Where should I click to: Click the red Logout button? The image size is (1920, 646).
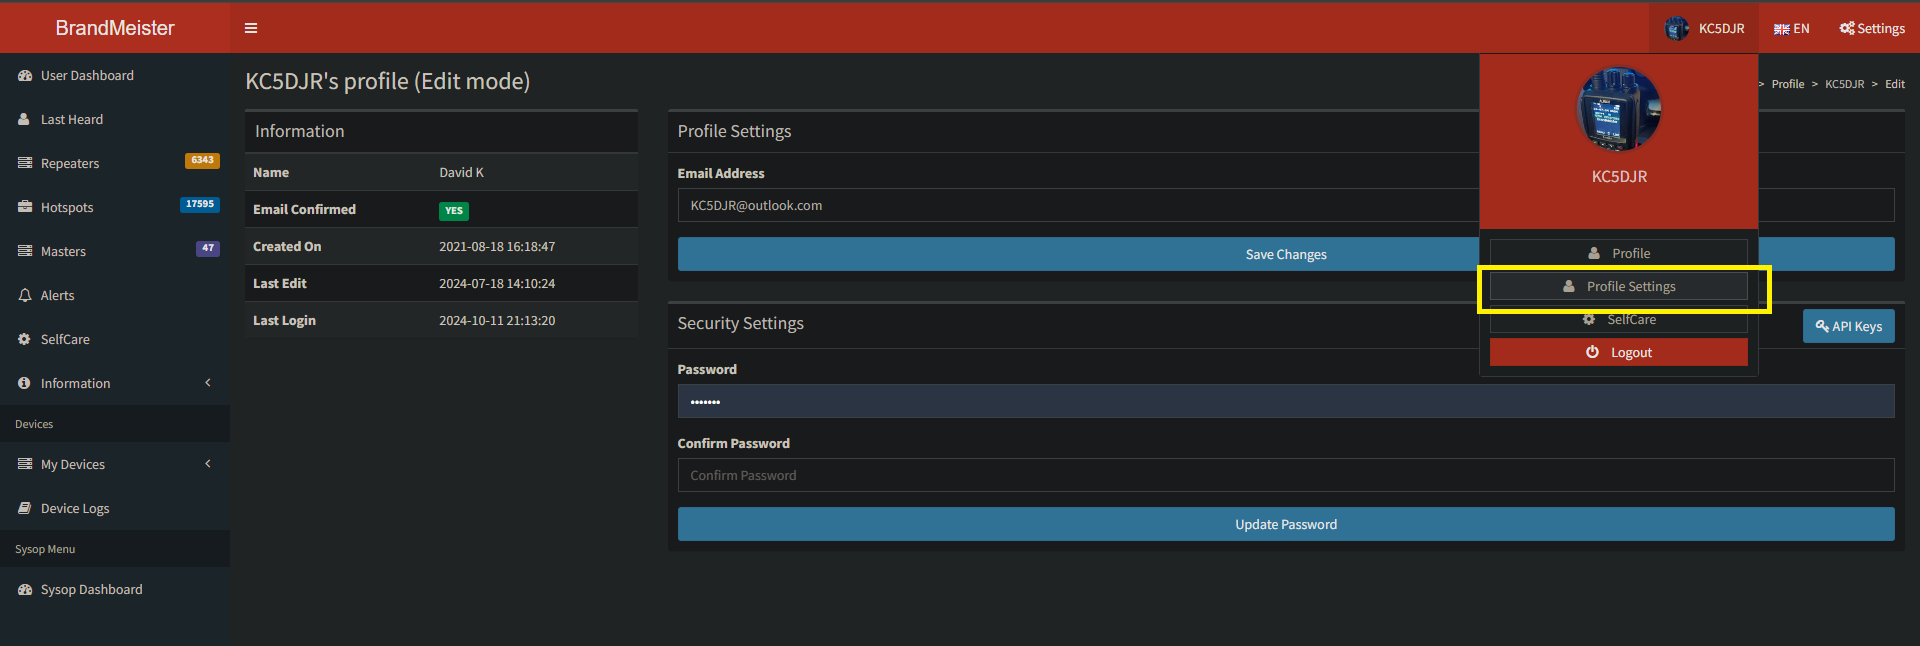[x=1619, y=353]
